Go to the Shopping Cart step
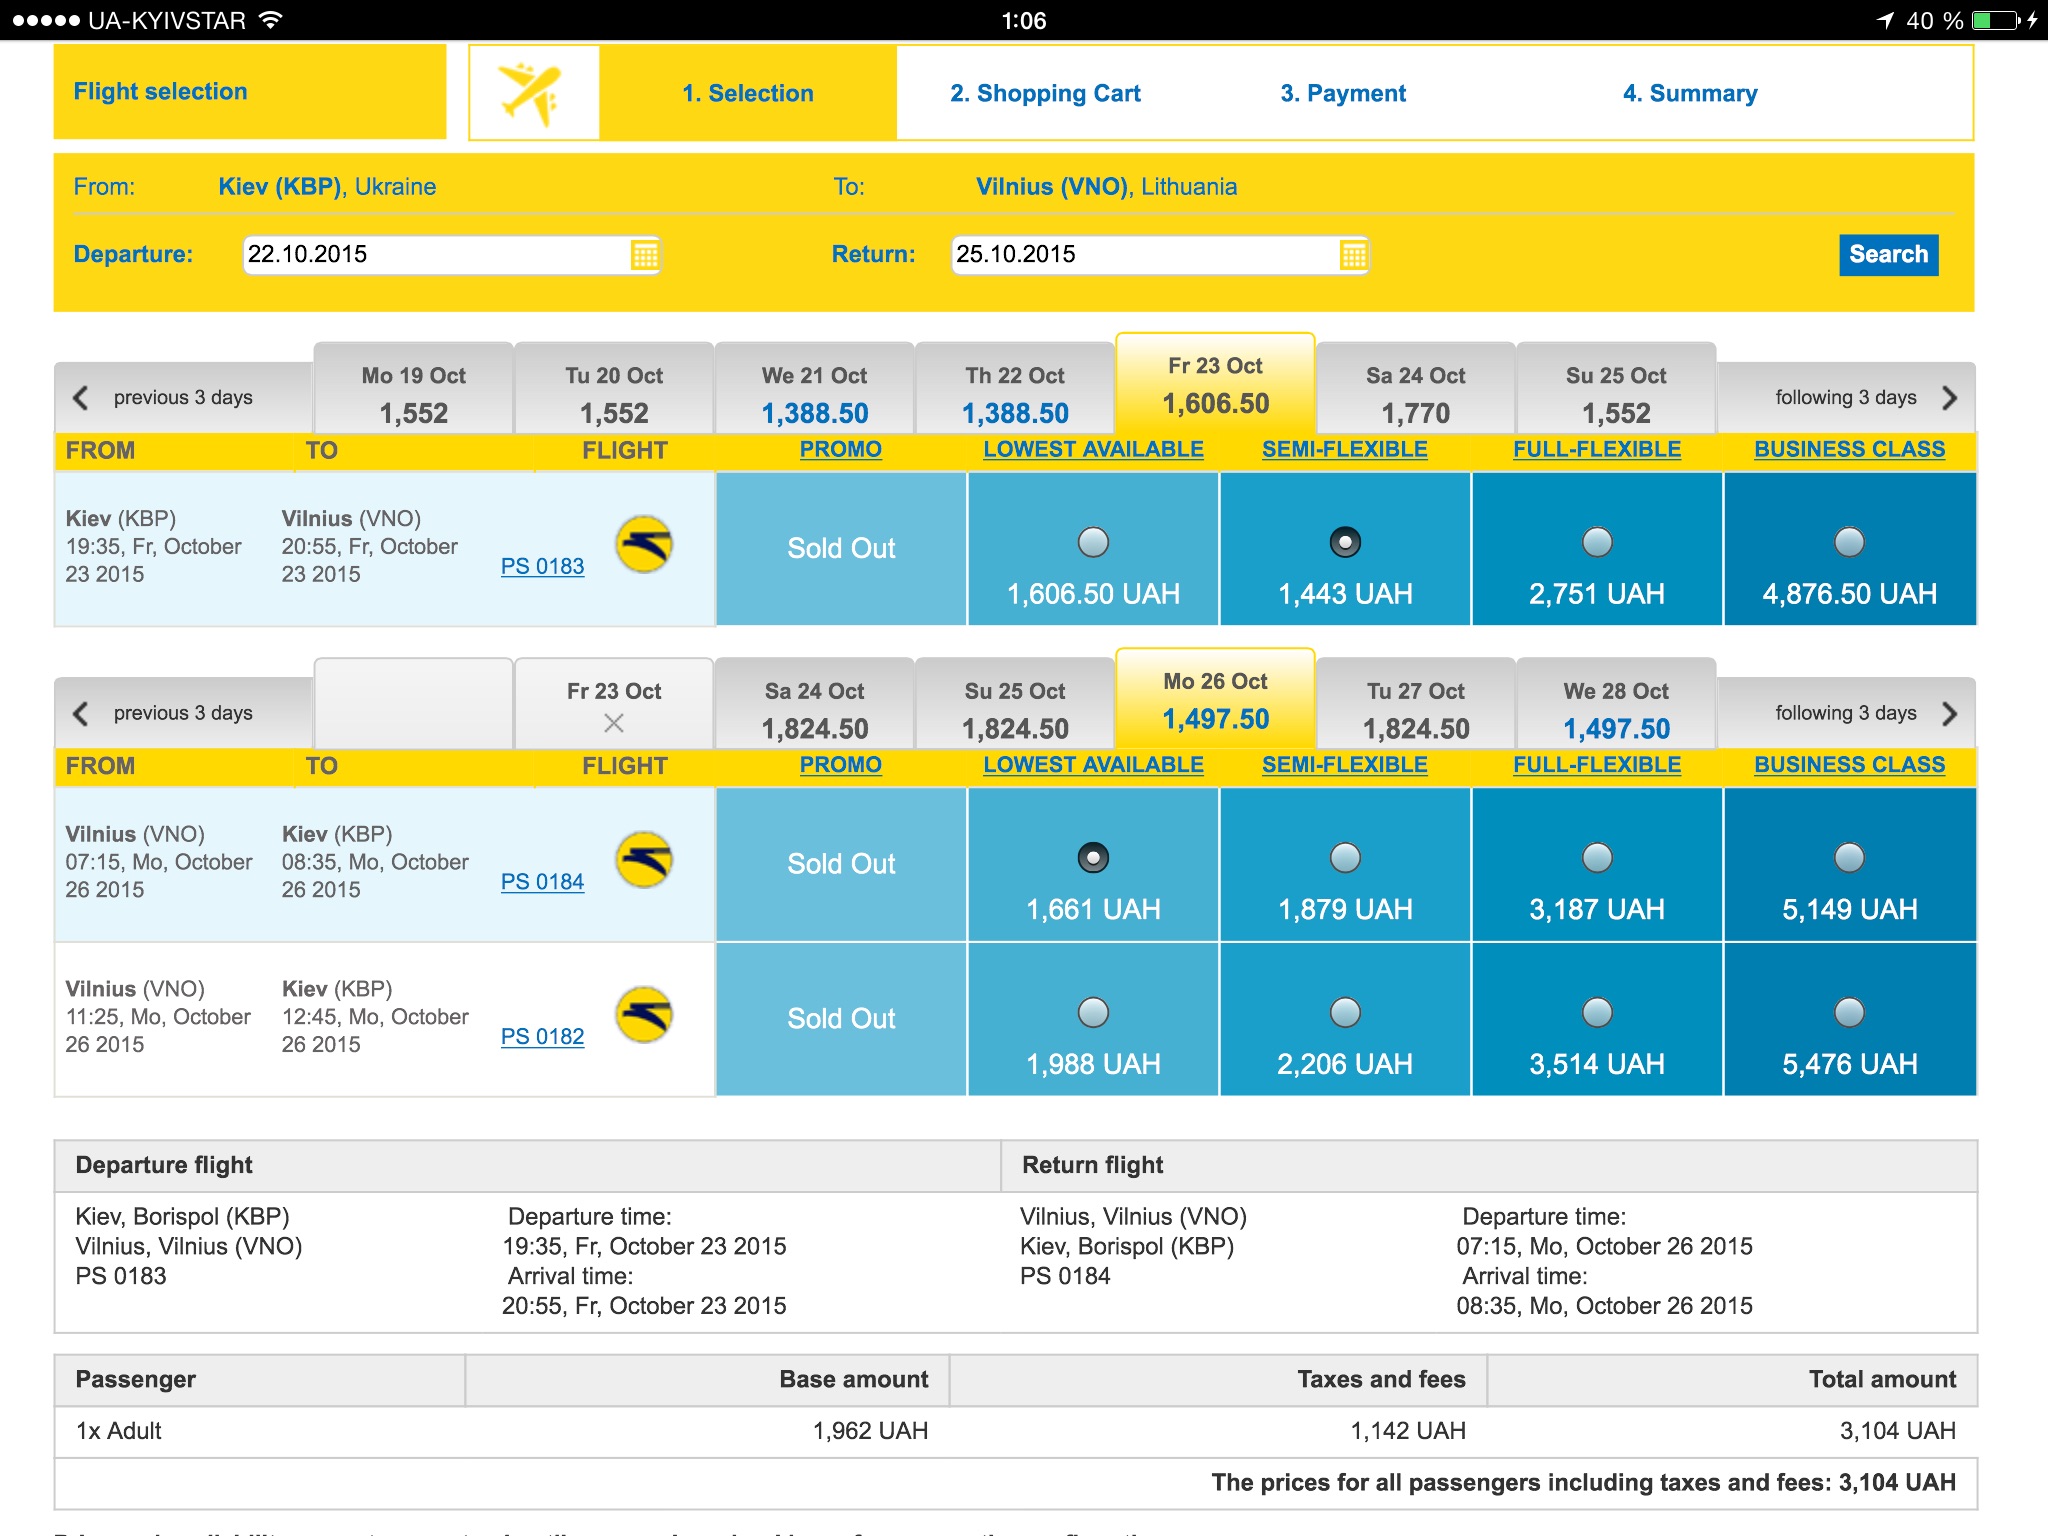This screenshot has width=2048, height=1536. click(1045, 93)
